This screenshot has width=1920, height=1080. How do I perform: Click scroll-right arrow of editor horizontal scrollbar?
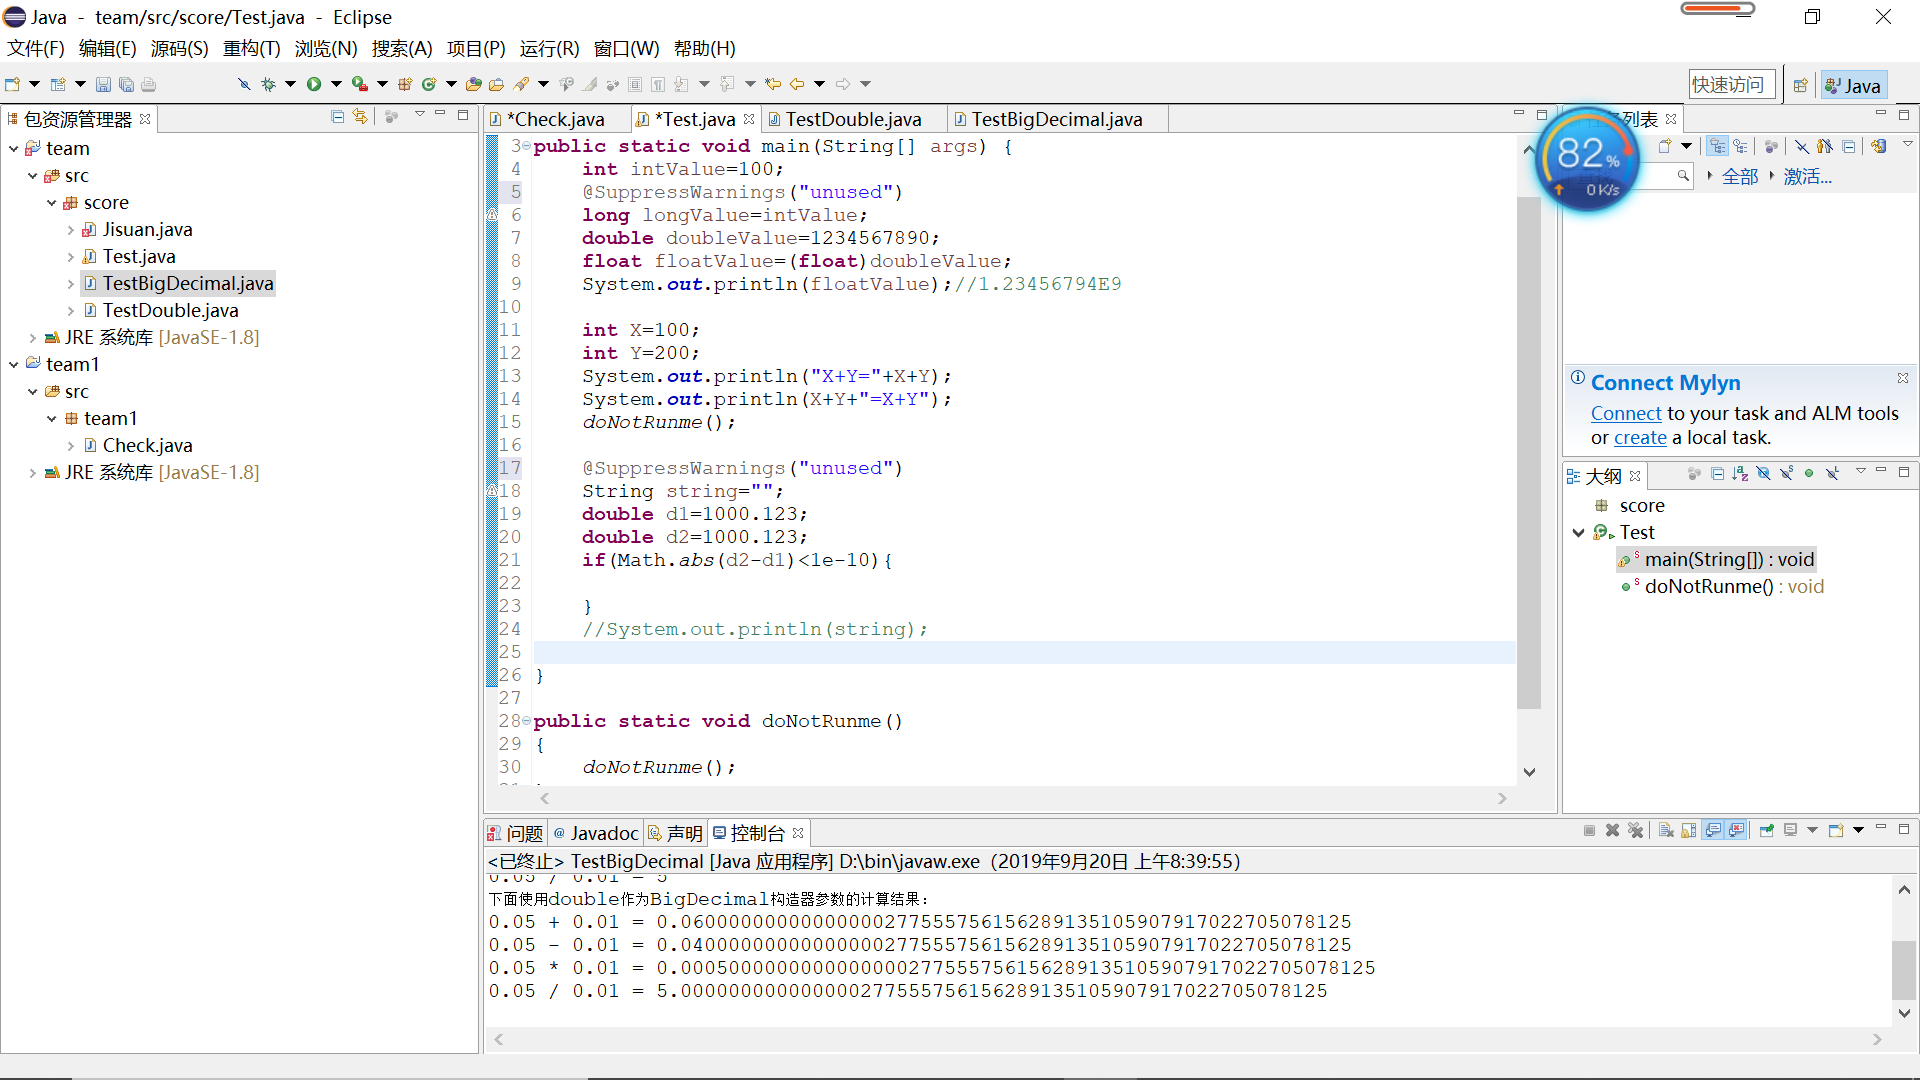pyautogui.click(x=1502, y=798)
